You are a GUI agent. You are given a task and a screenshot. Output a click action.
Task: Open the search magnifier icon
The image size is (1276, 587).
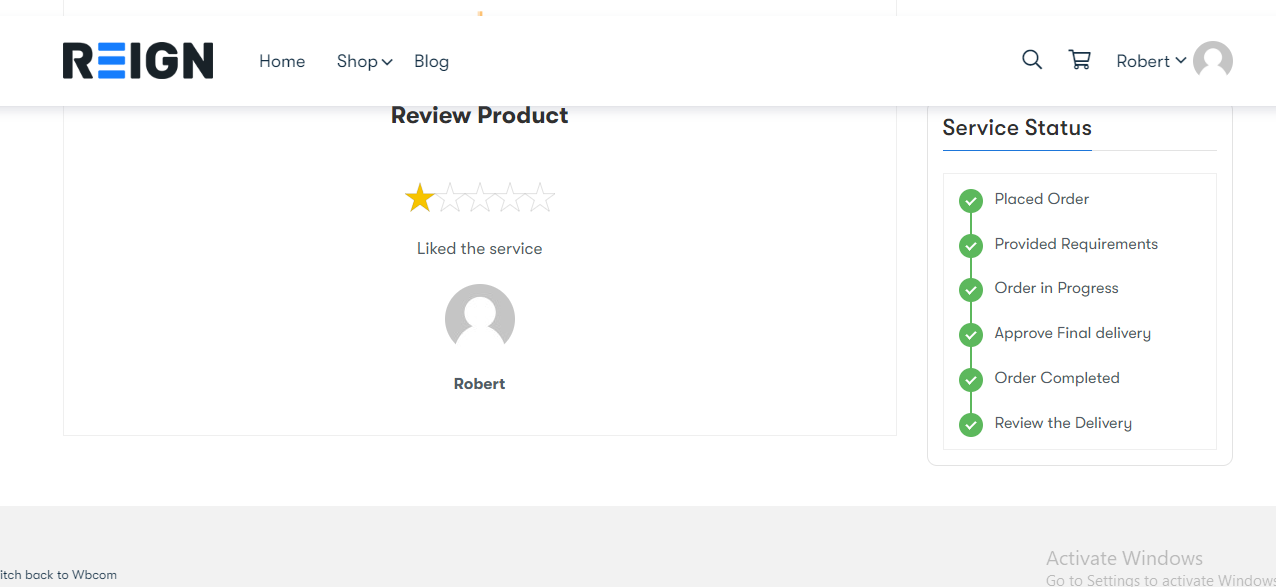point(1032,60)
